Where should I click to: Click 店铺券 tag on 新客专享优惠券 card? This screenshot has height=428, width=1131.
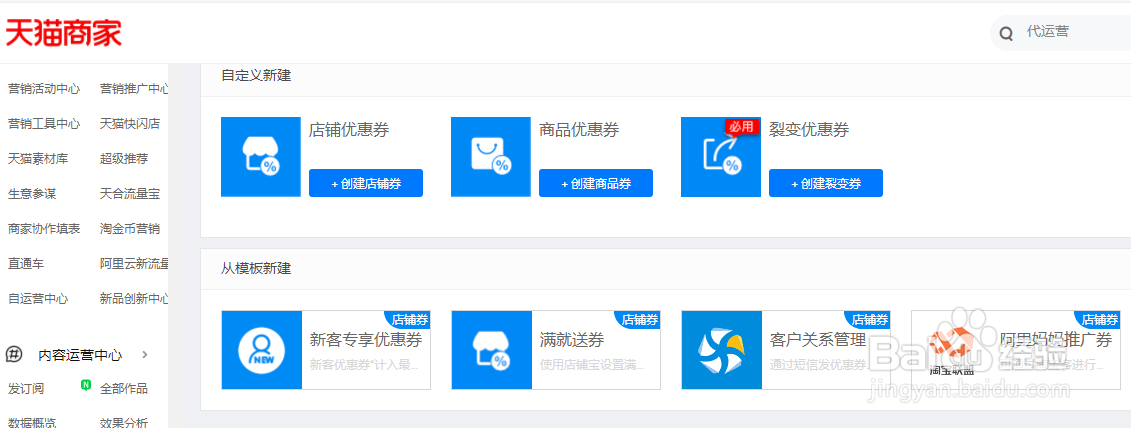pos(408,320)
